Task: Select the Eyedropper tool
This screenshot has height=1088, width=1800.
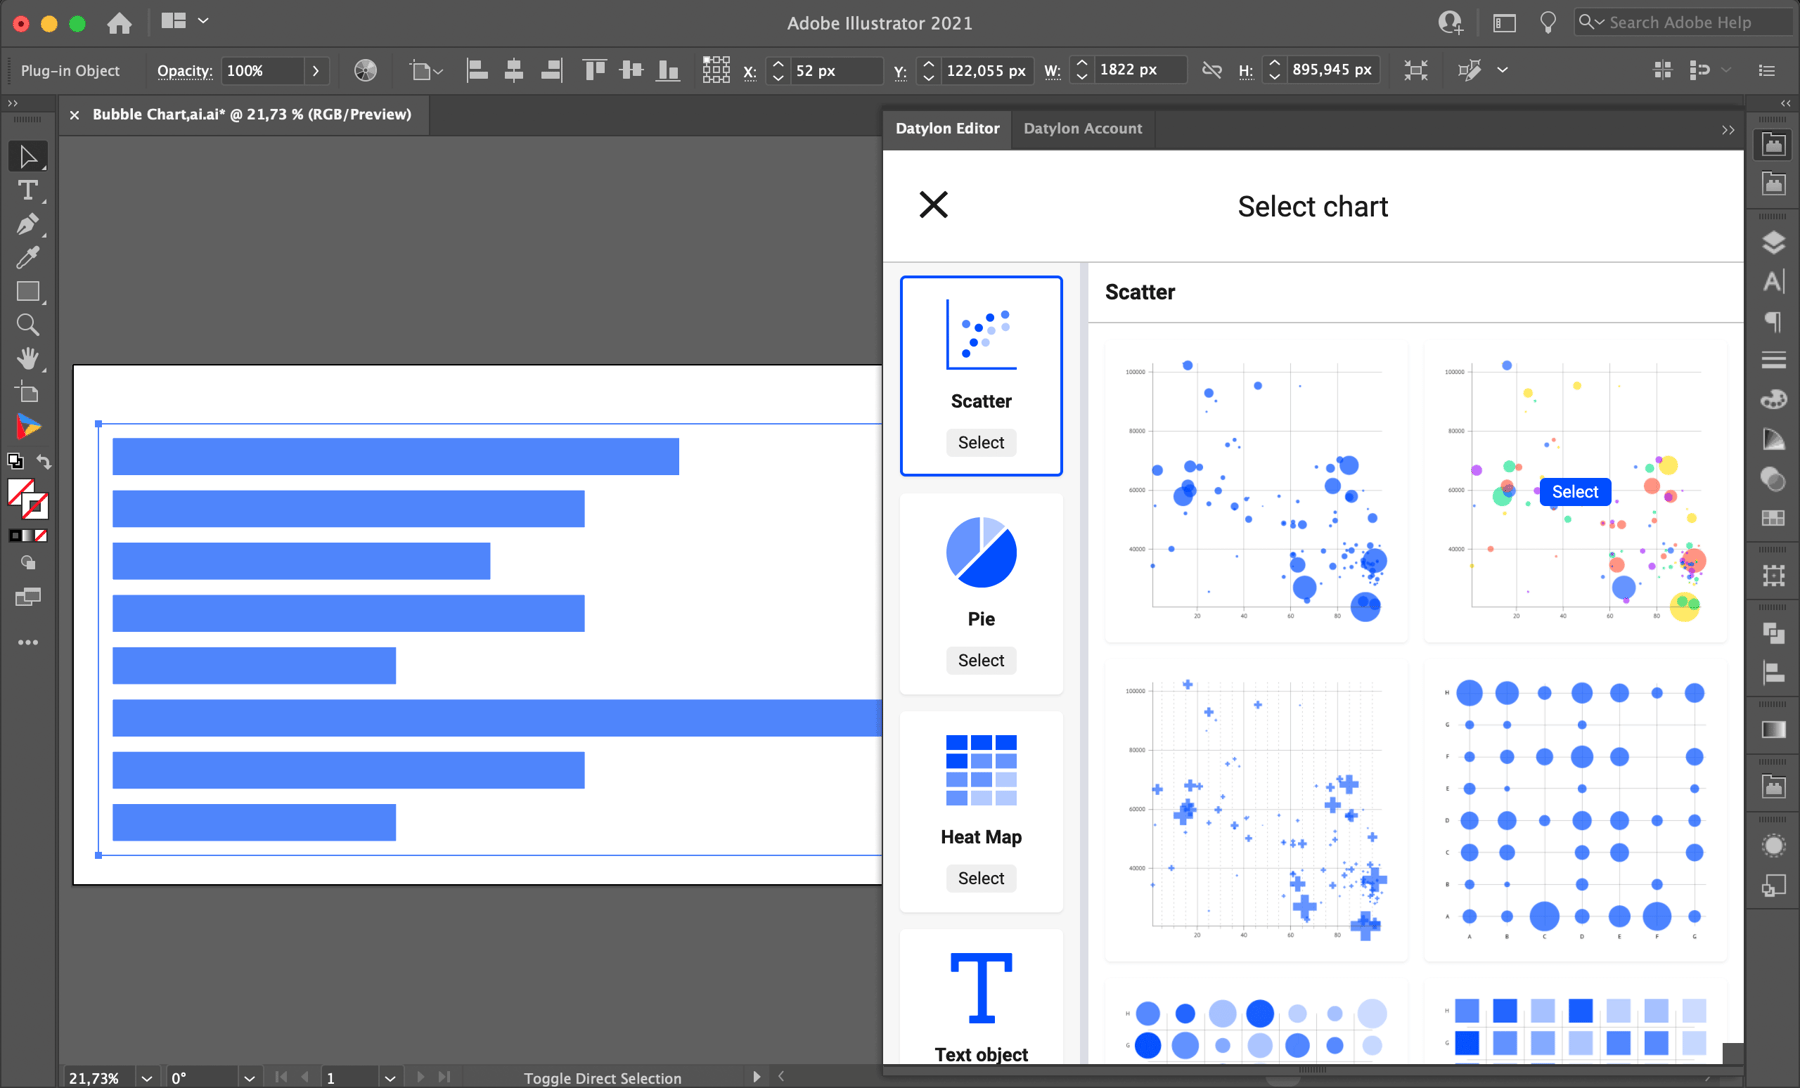Action: [28, 257]
